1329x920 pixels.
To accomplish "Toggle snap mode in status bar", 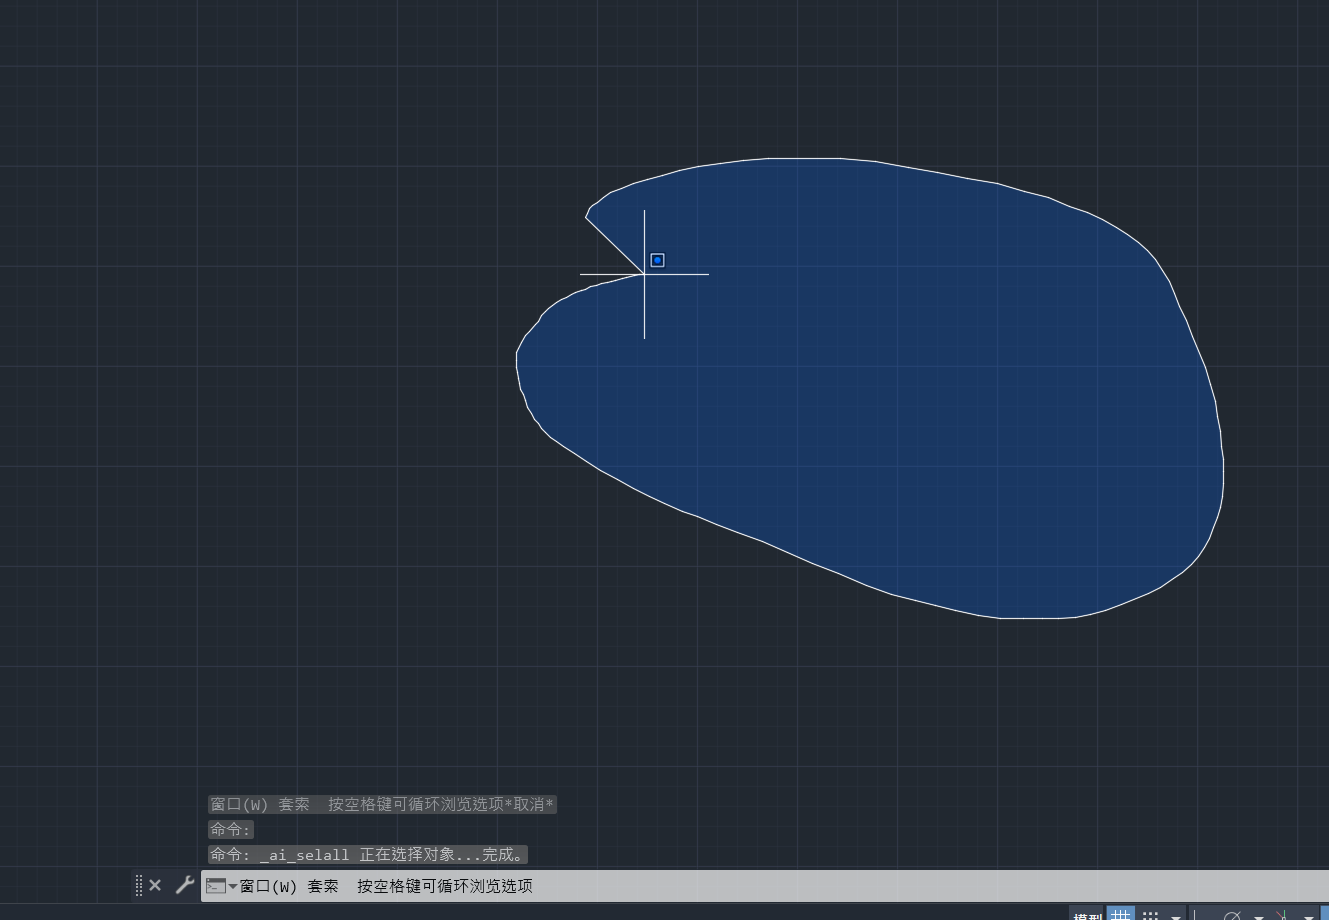I will [x=1151, y=915].
